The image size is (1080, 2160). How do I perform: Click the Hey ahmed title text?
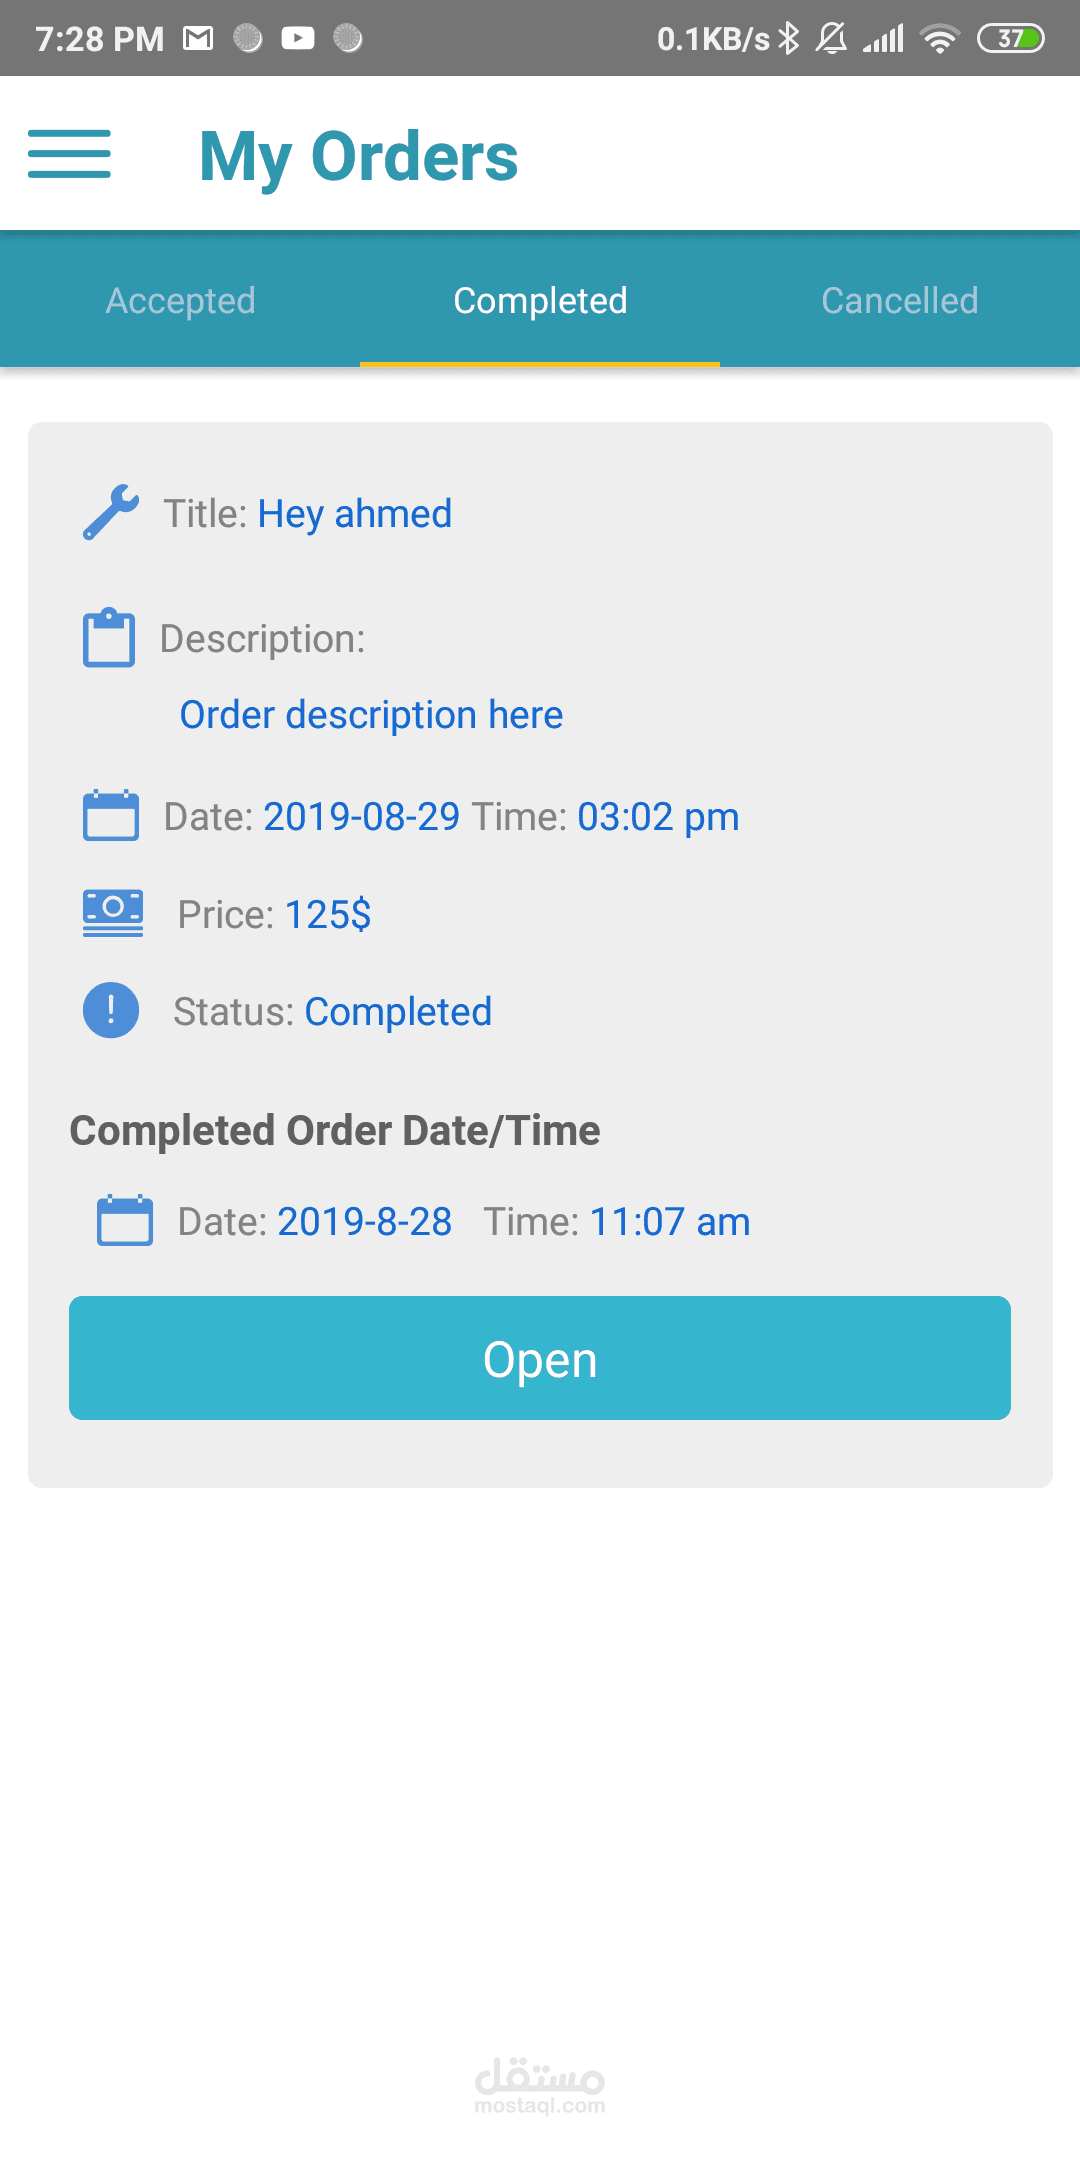pos(355,514)
